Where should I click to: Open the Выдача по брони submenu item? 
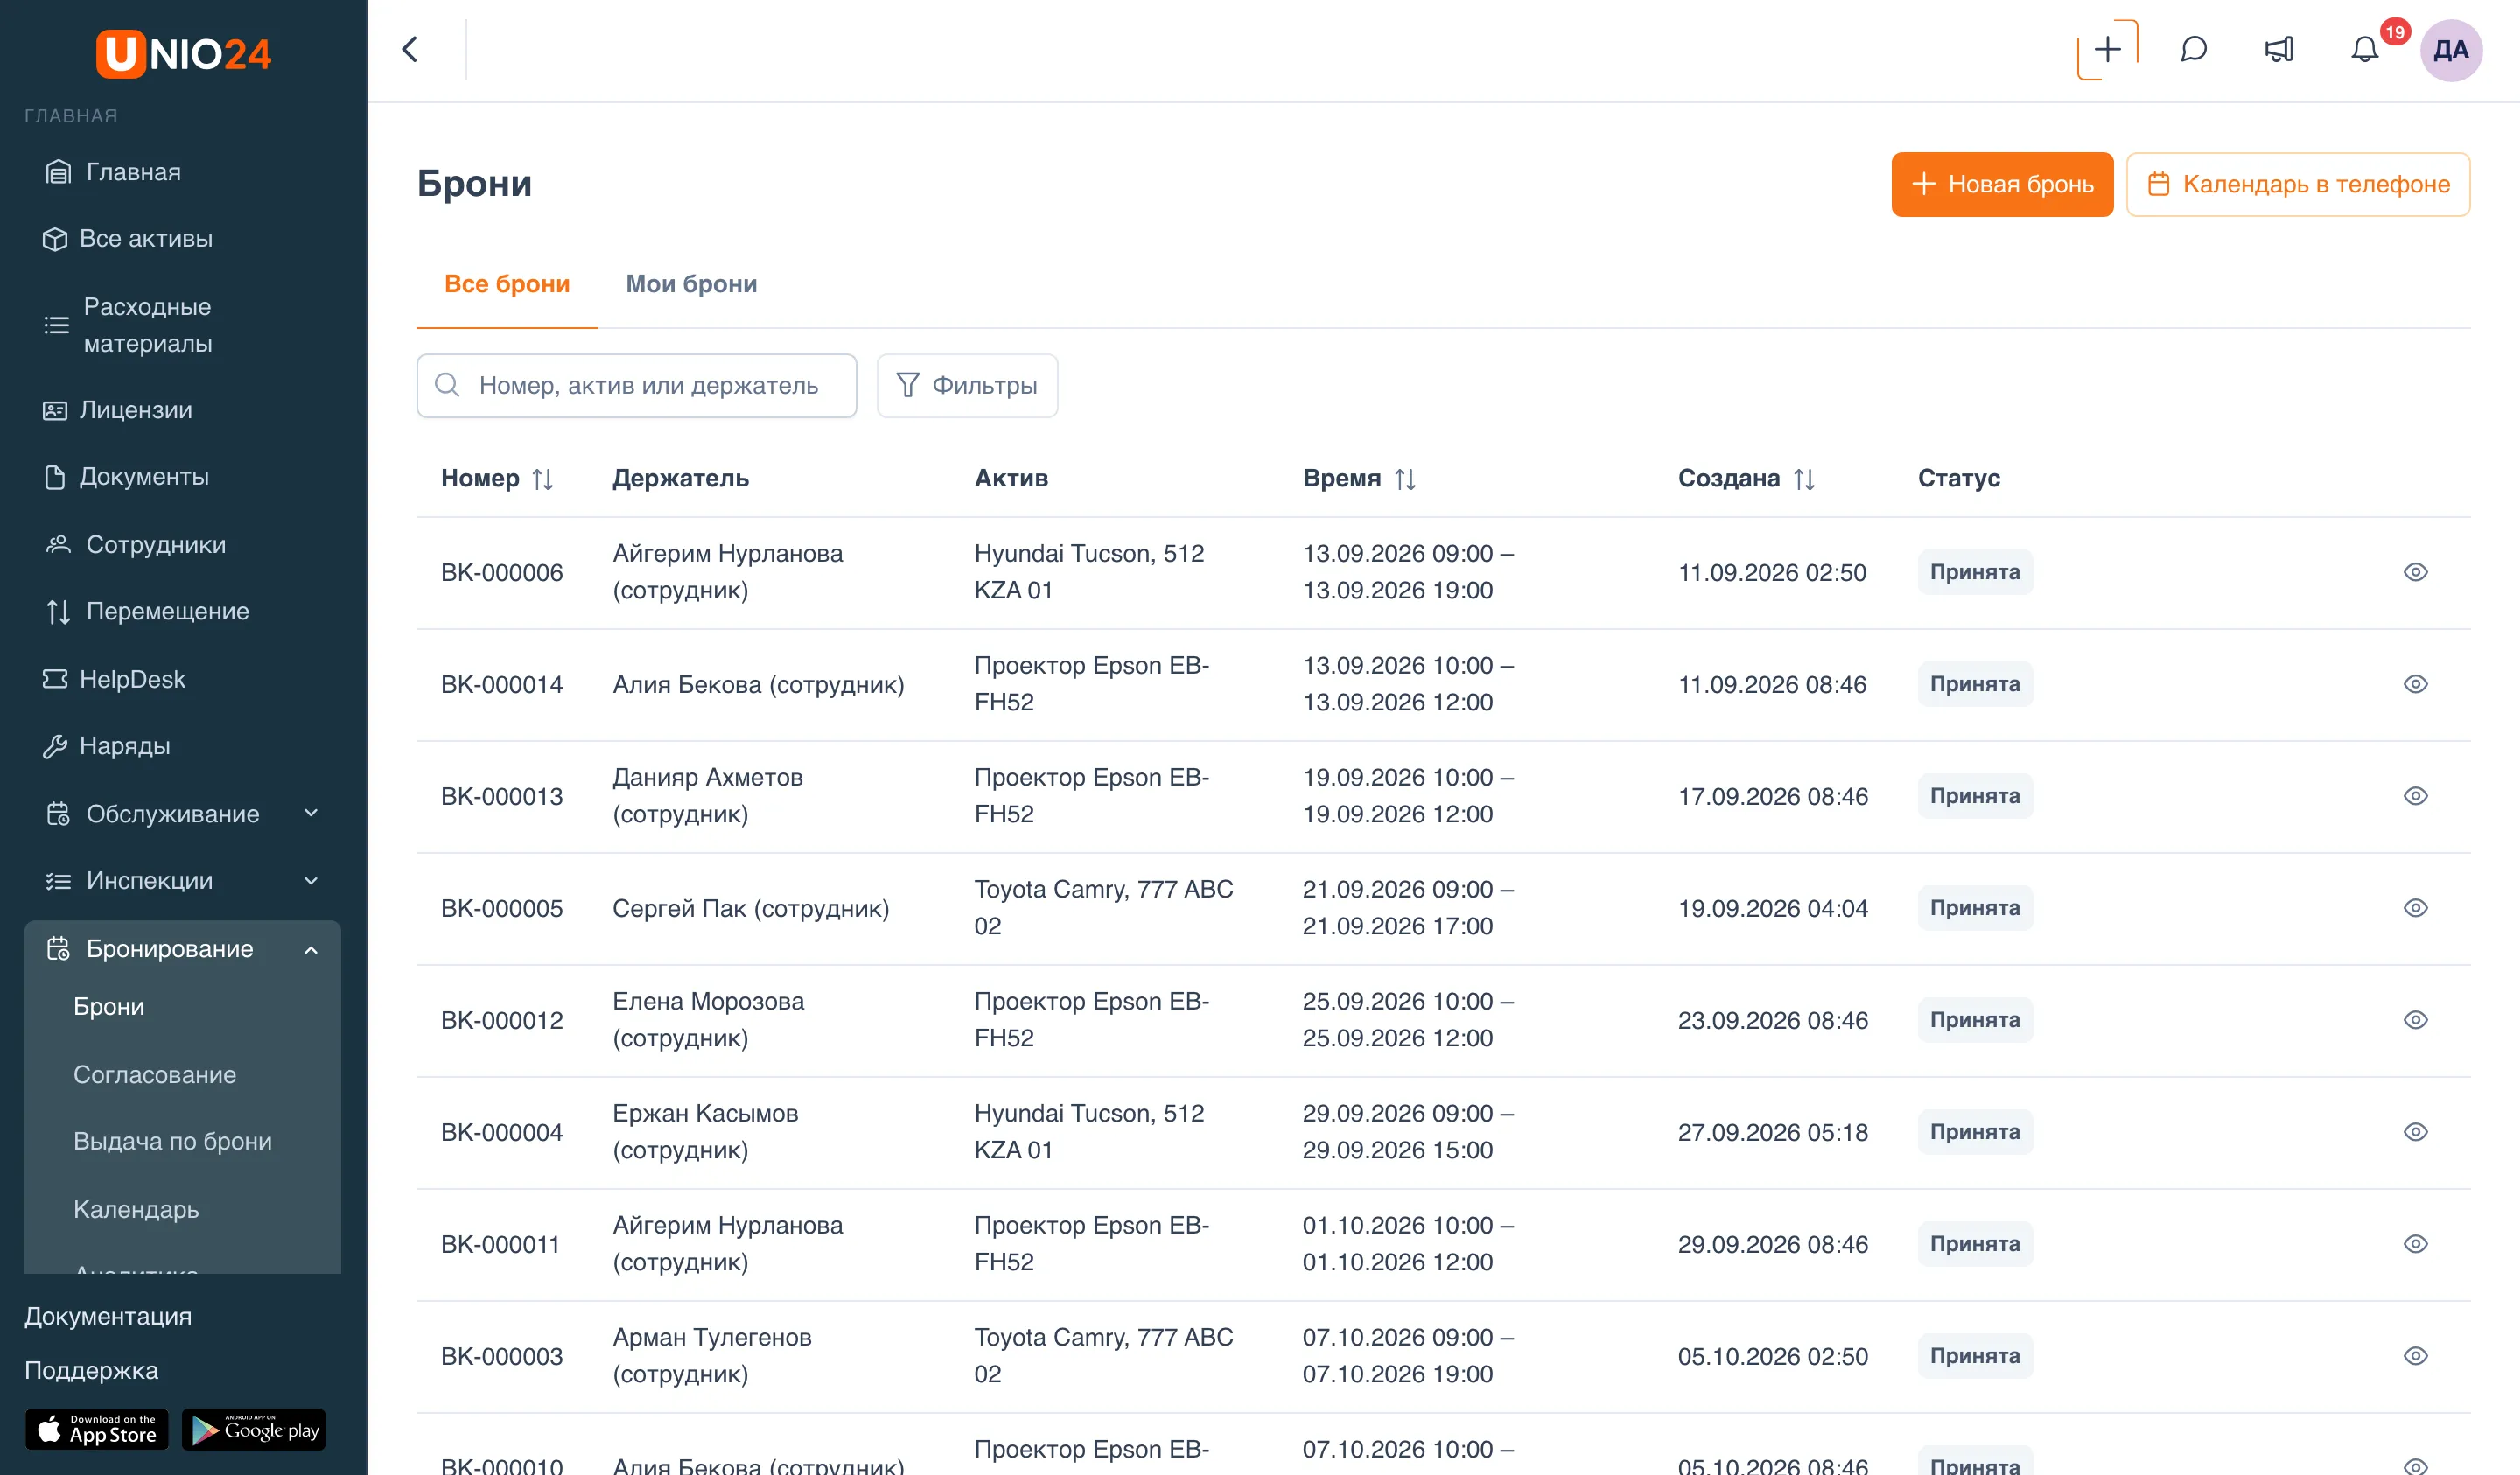click(x=172, y=1141)
